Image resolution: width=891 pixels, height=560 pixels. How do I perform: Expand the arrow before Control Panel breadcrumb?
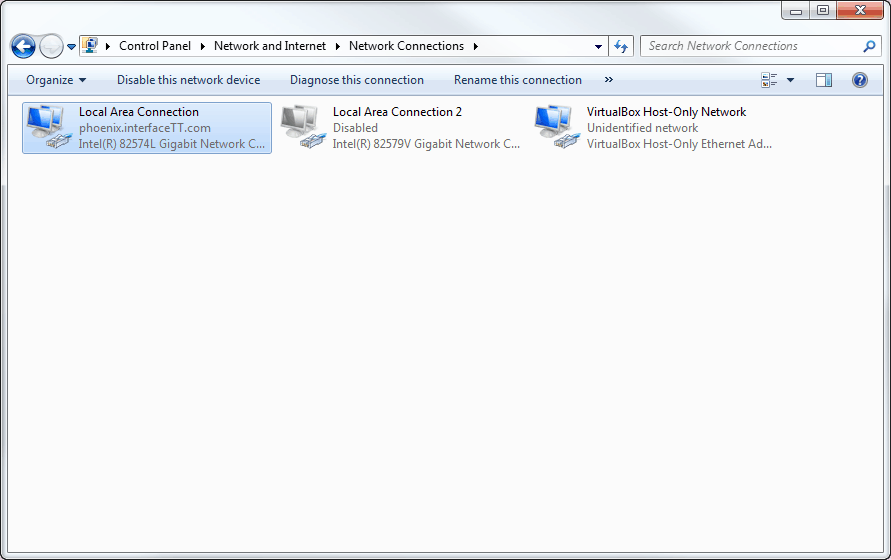point(108,46)
